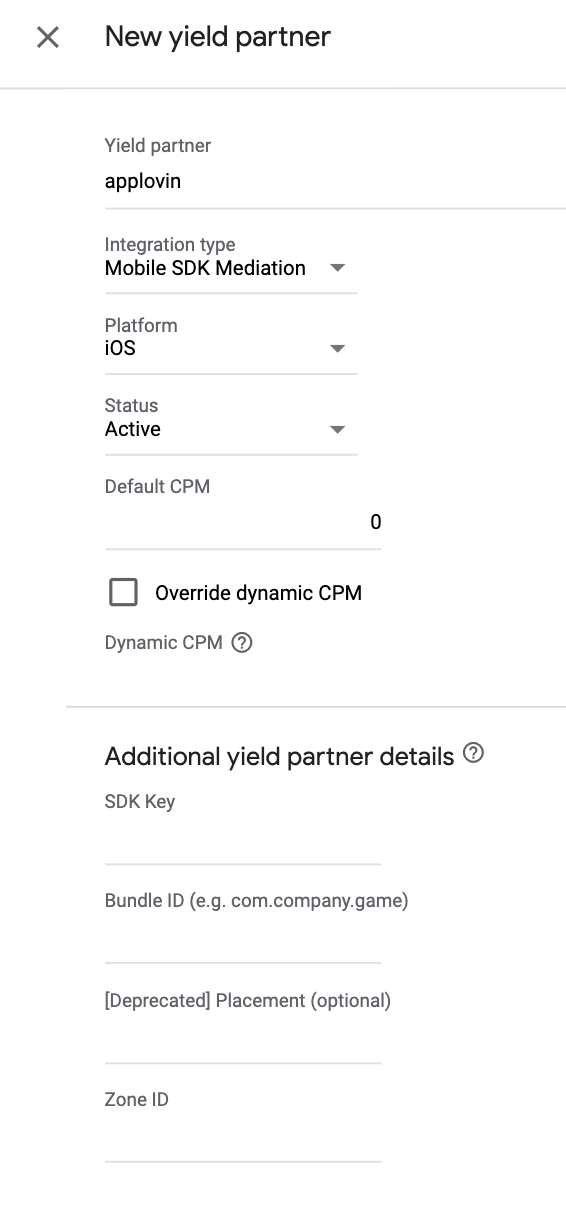
Task: Click the New yield partner title
Action: click(218, 38)
